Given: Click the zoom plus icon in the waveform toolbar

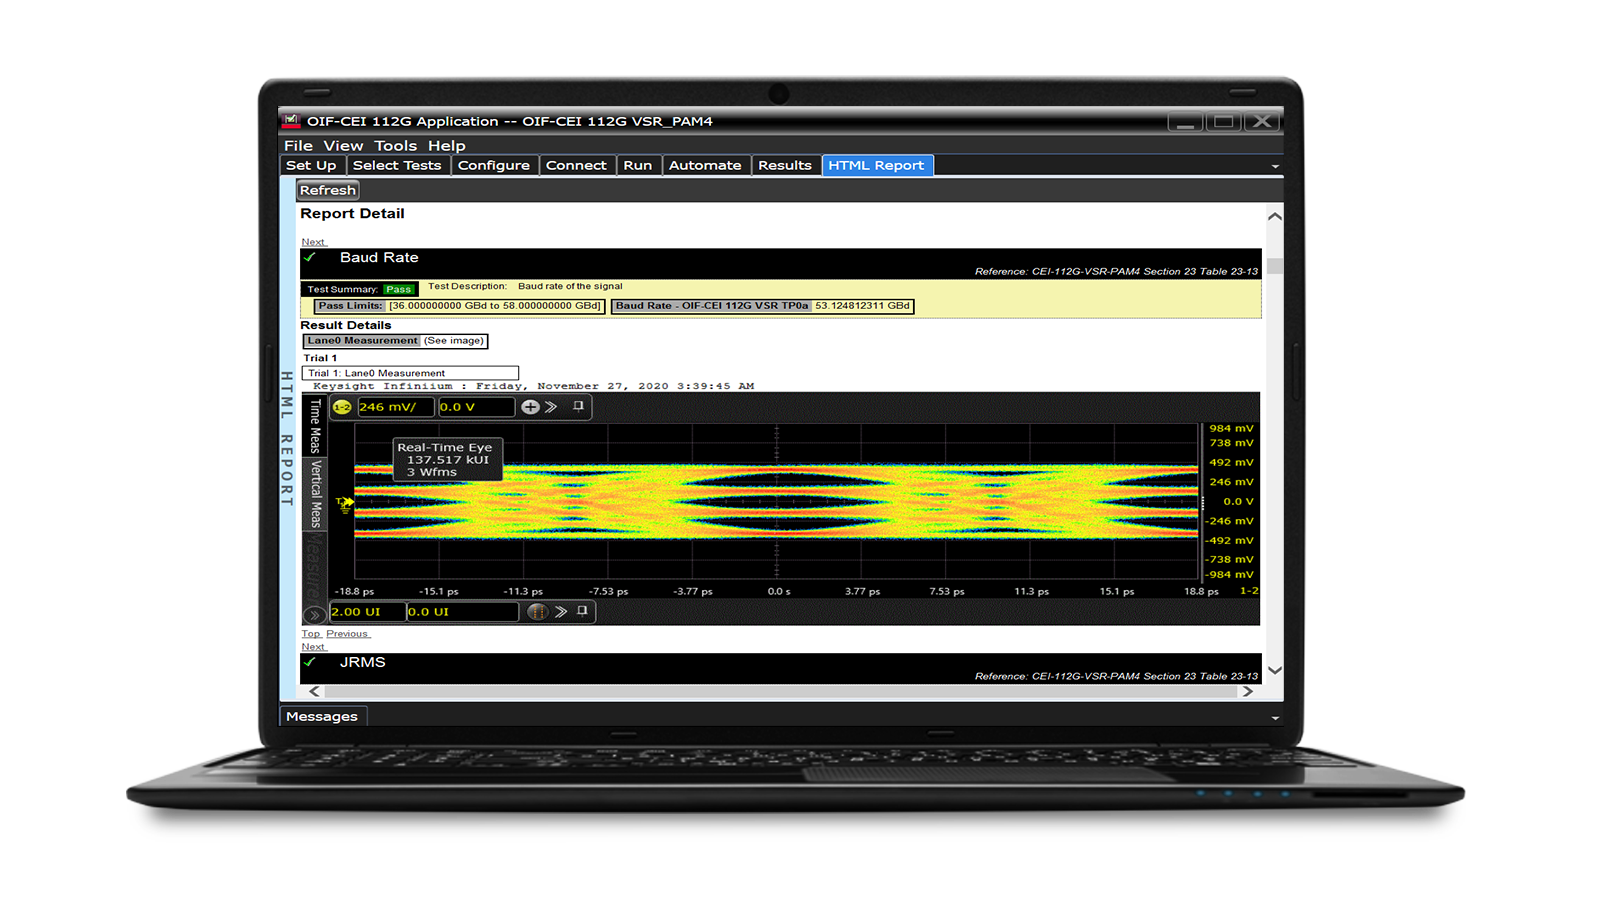Looking at the screenshot, I should [530, 407].
